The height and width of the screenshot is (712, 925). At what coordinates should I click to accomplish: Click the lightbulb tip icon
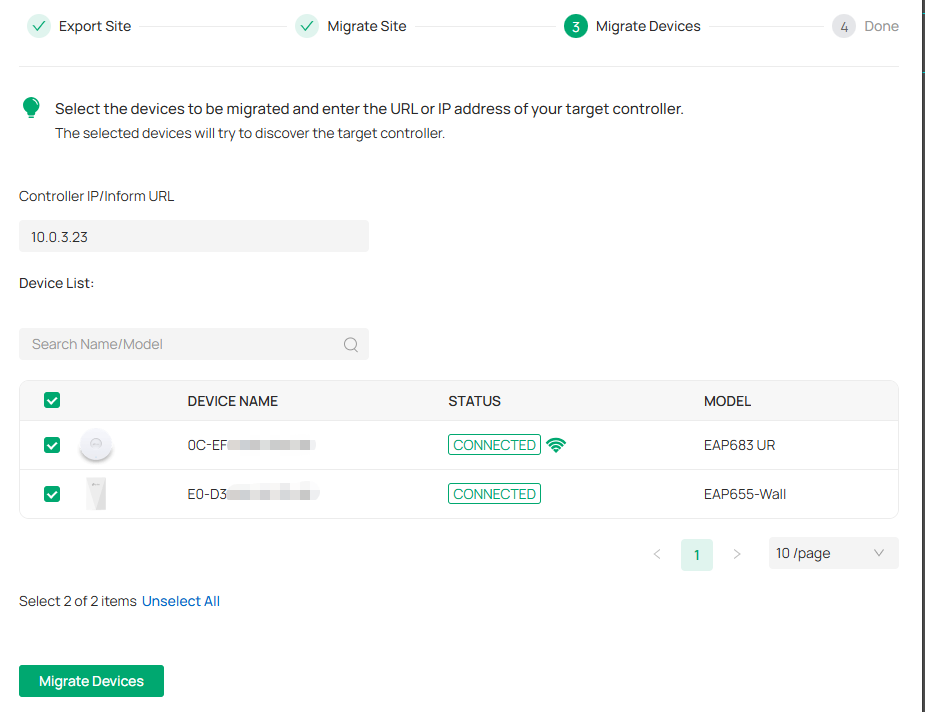(x=32, y=108)
